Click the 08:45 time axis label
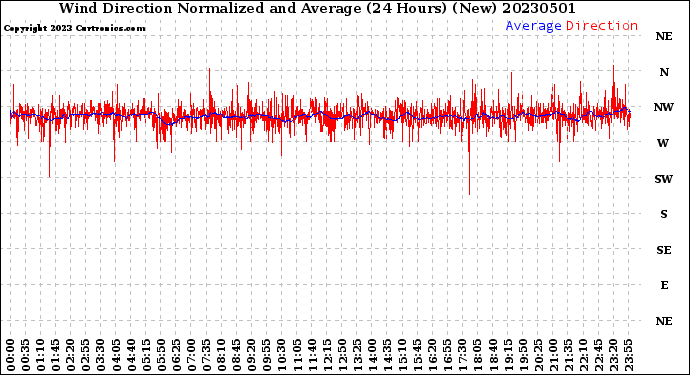Screen dimensions: 690x375 coord(237,355)
